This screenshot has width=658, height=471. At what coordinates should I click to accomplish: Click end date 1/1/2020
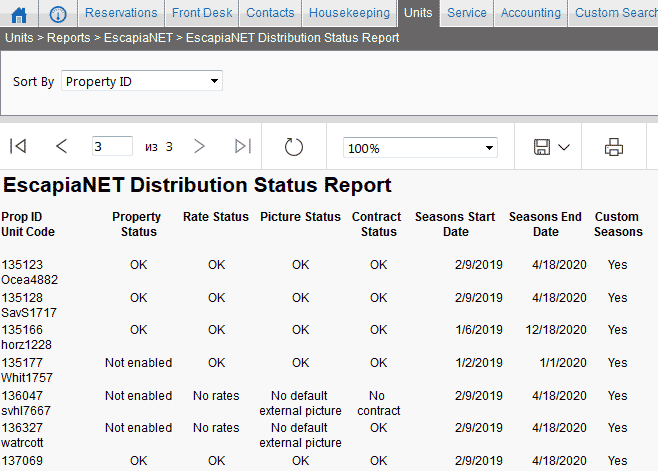pyautogui.click(x=563, y=363)
